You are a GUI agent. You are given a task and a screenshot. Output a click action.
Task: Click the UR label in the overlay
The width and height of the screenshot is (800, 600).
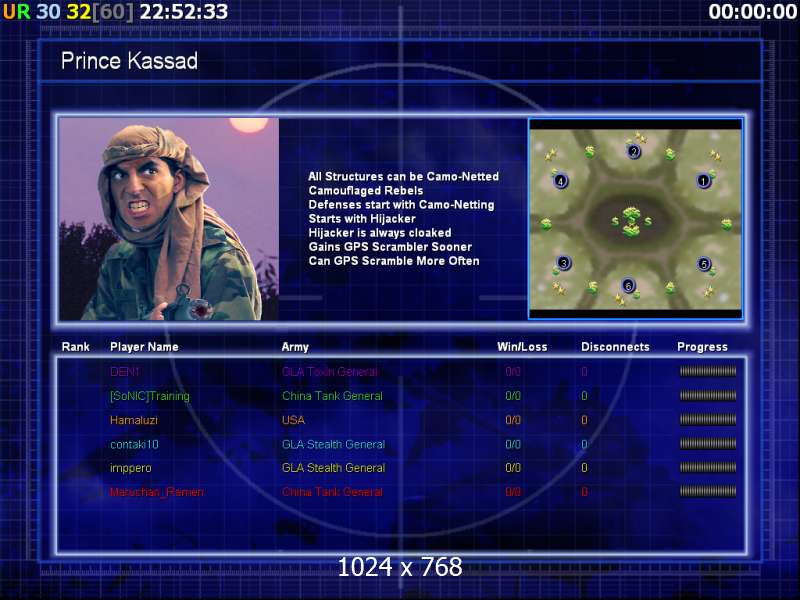pos(17,12)
